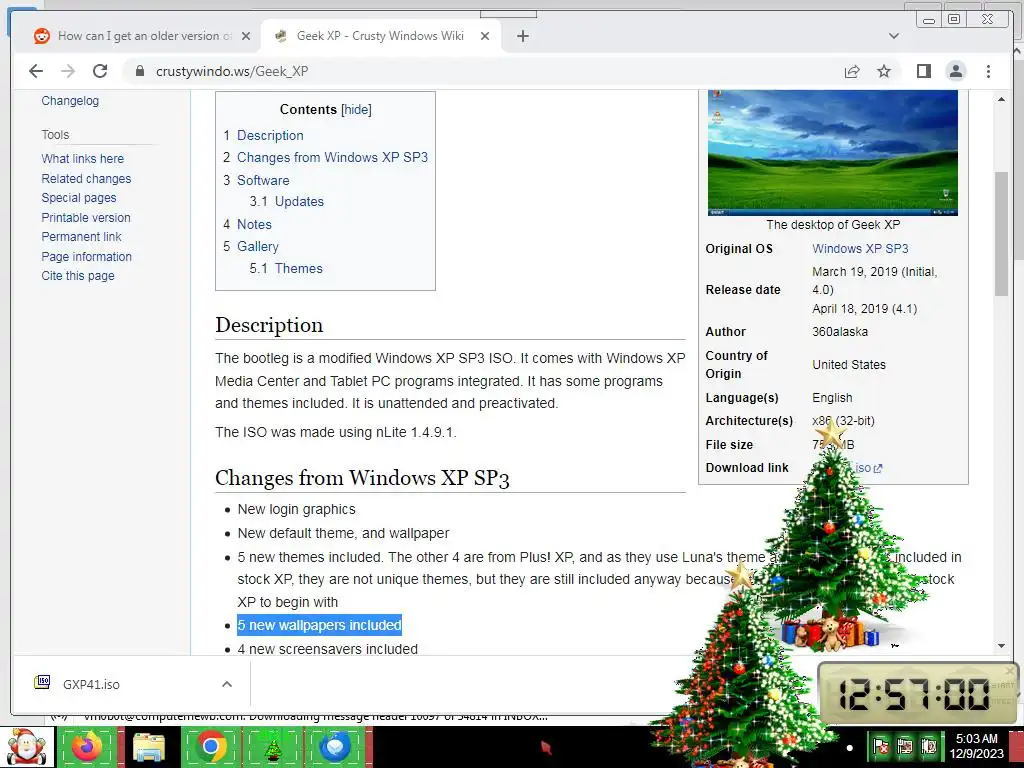The height and width of the screenshot is (768, 1024).
Task: Close the Geek XP wiki tab
Action: pyautogui.click(x=485, y=36)
